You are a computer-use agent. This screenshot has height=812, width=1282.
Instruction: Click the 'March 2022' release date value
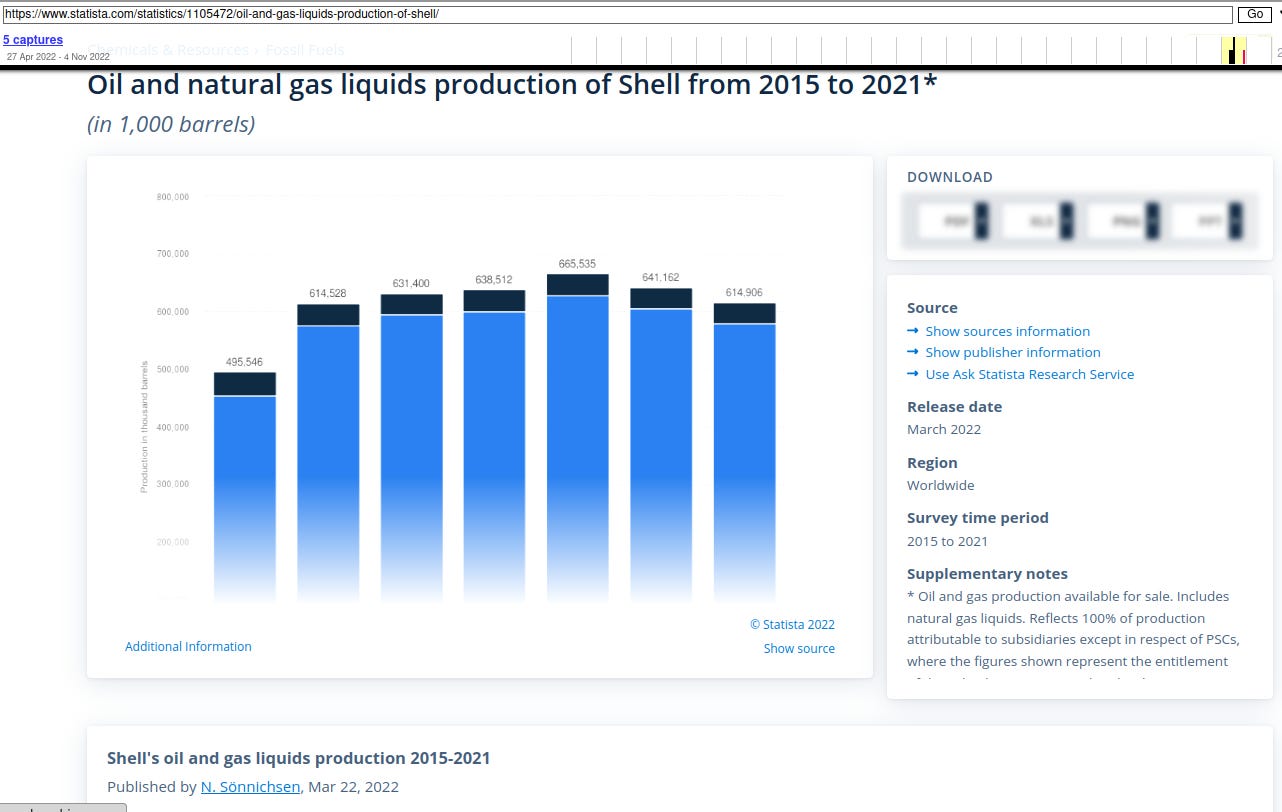click(944, 429)
